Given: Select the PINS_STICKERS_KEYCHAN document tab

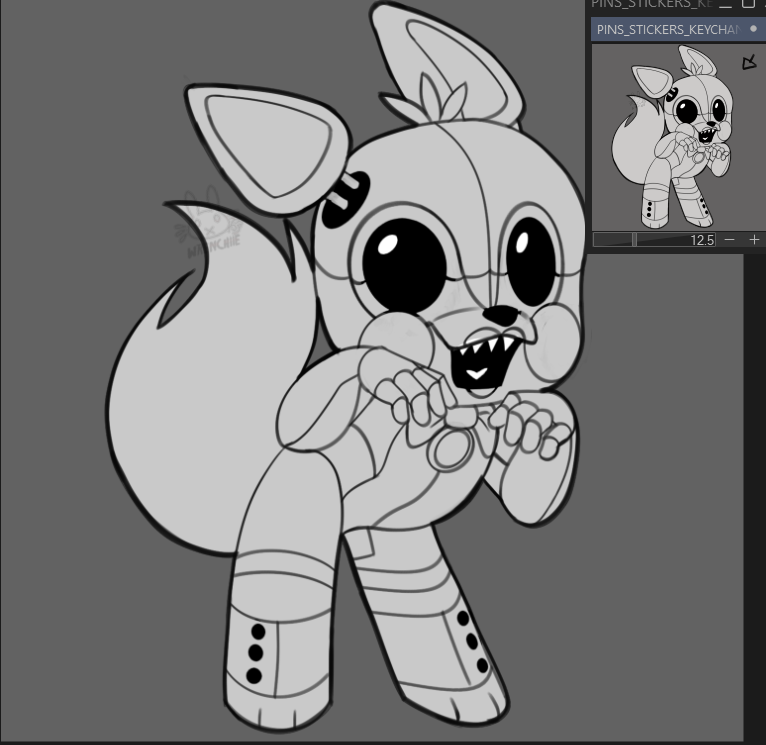Looking at the screenshot, I should [x=678, y=29].
